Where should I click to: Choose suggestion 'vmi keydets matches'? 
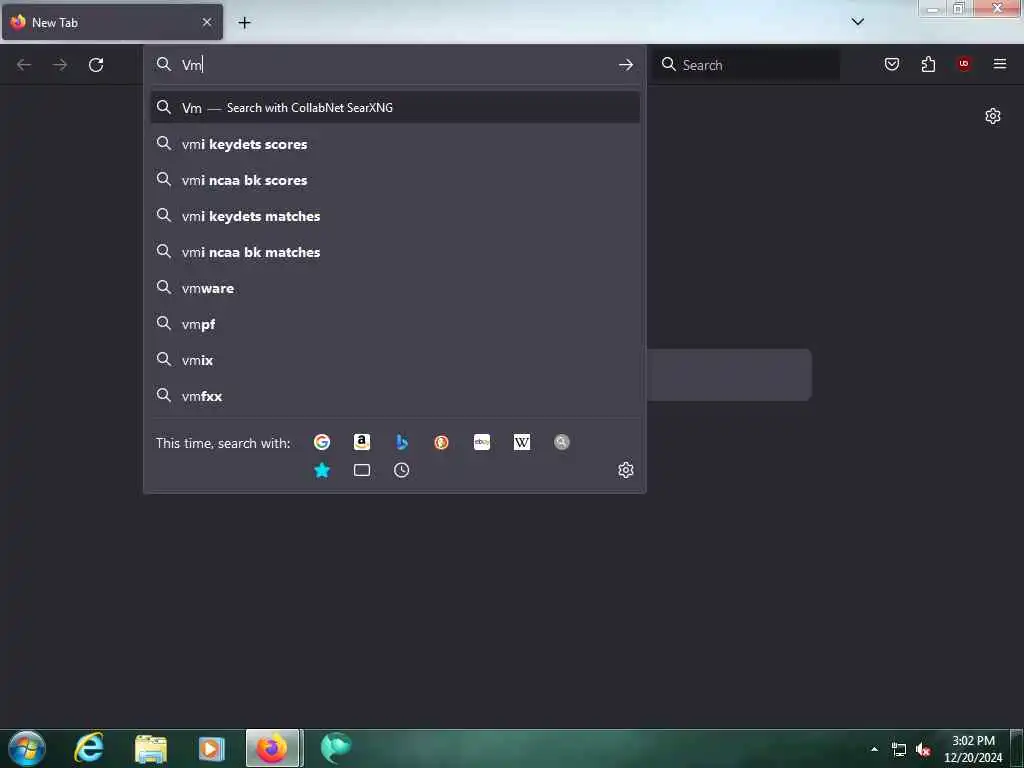tap(395, 216)
